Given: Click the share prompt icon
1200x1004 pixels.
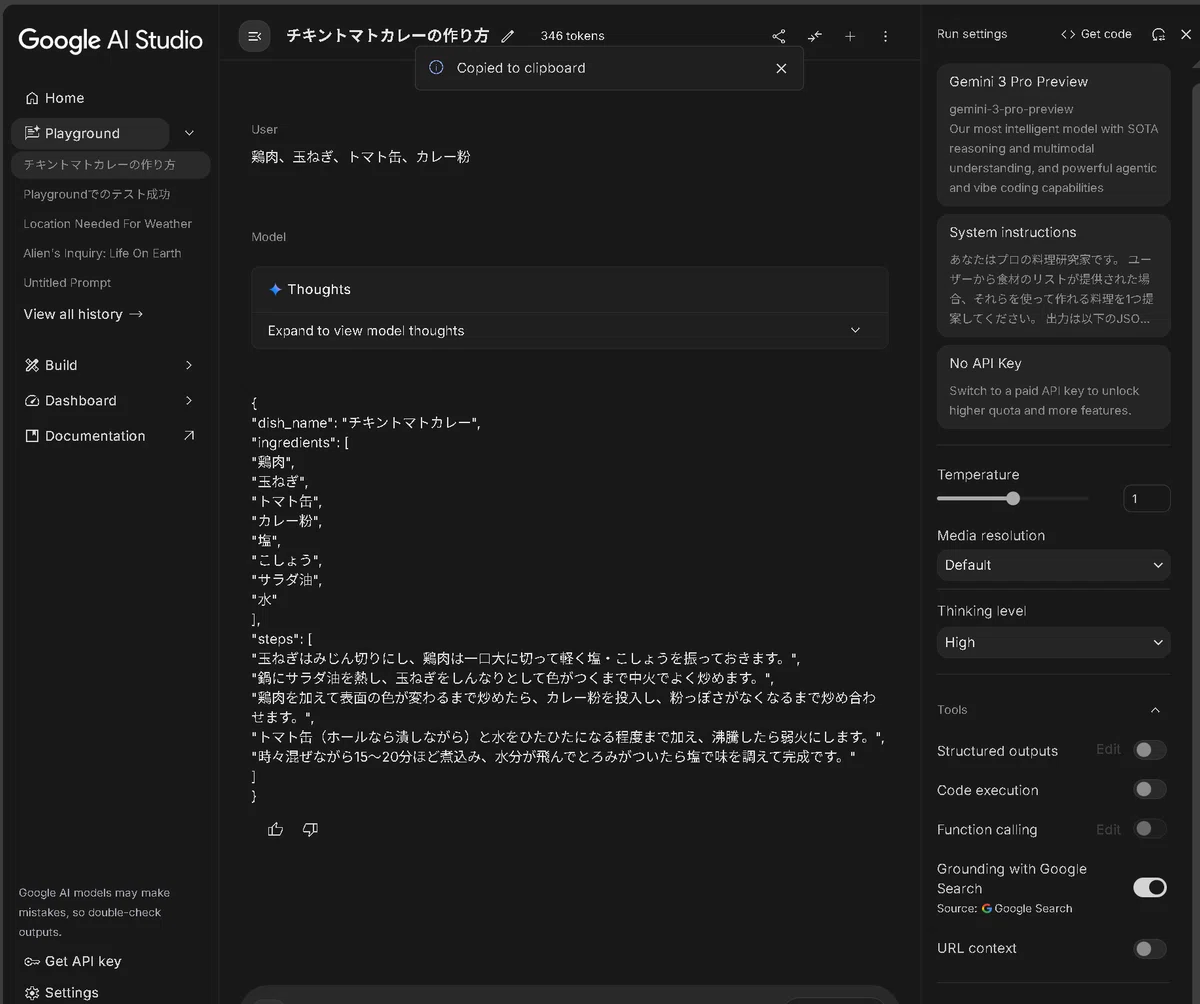Looking at the screenshot, I should [x=779, y=36].
